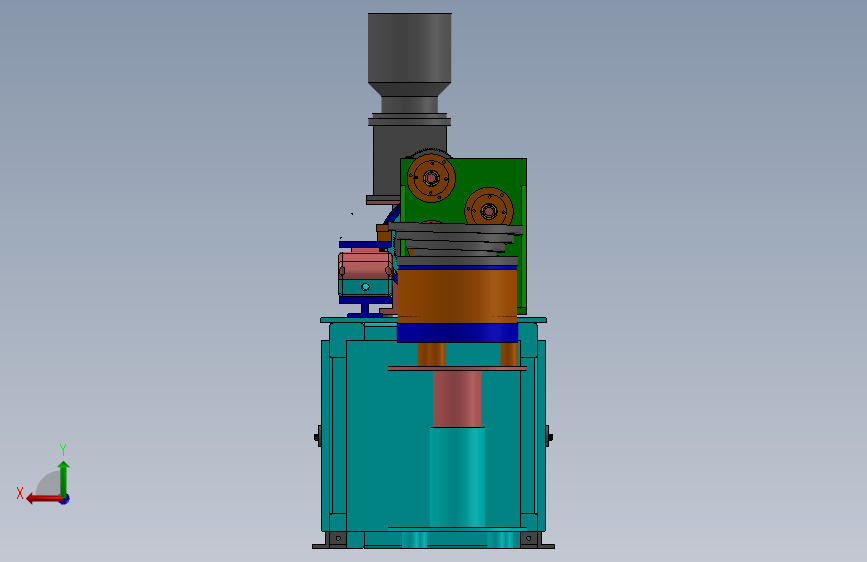Select the black bolt on frame's right side

click(549, 436)
